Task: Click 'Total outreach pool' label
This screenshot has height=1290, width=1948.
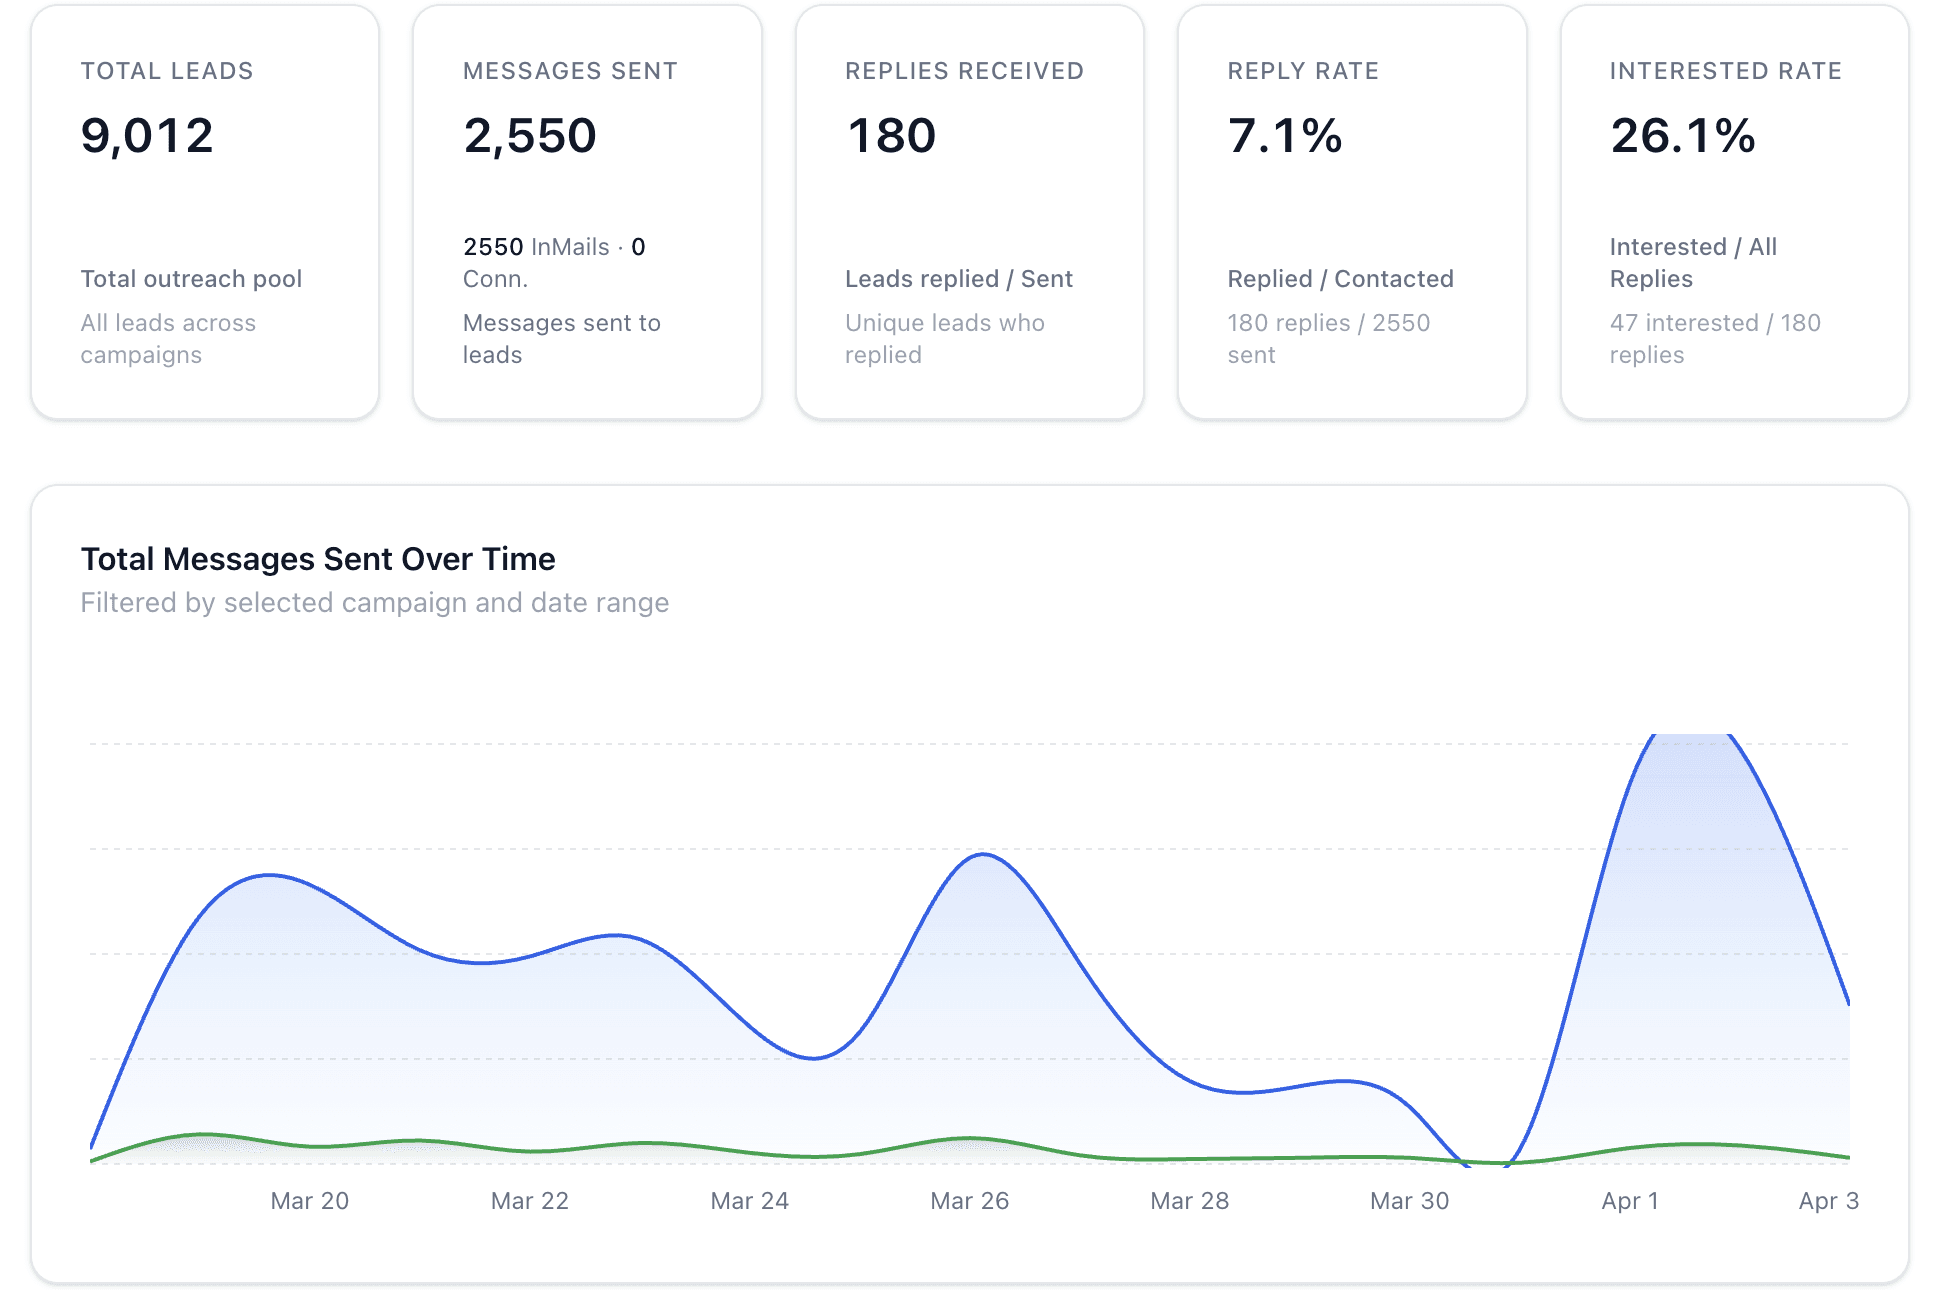Action: click(191, 279)
